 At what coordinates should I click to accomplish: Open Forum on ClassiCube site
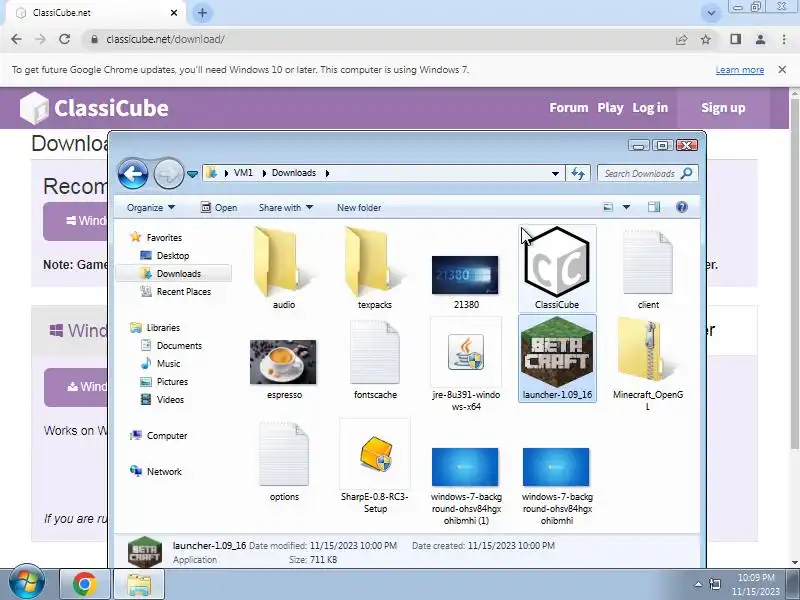pos(569,108)
